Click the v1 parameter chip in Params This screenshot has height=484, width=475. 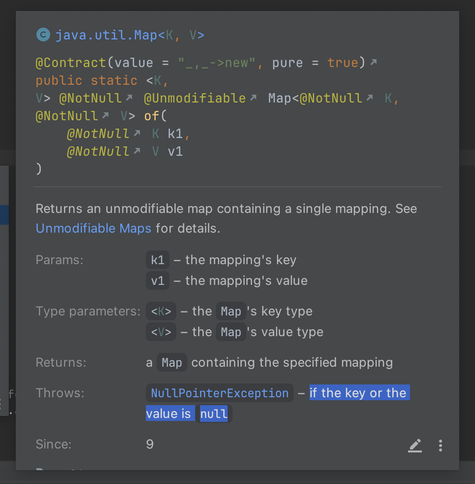(158, 281)
